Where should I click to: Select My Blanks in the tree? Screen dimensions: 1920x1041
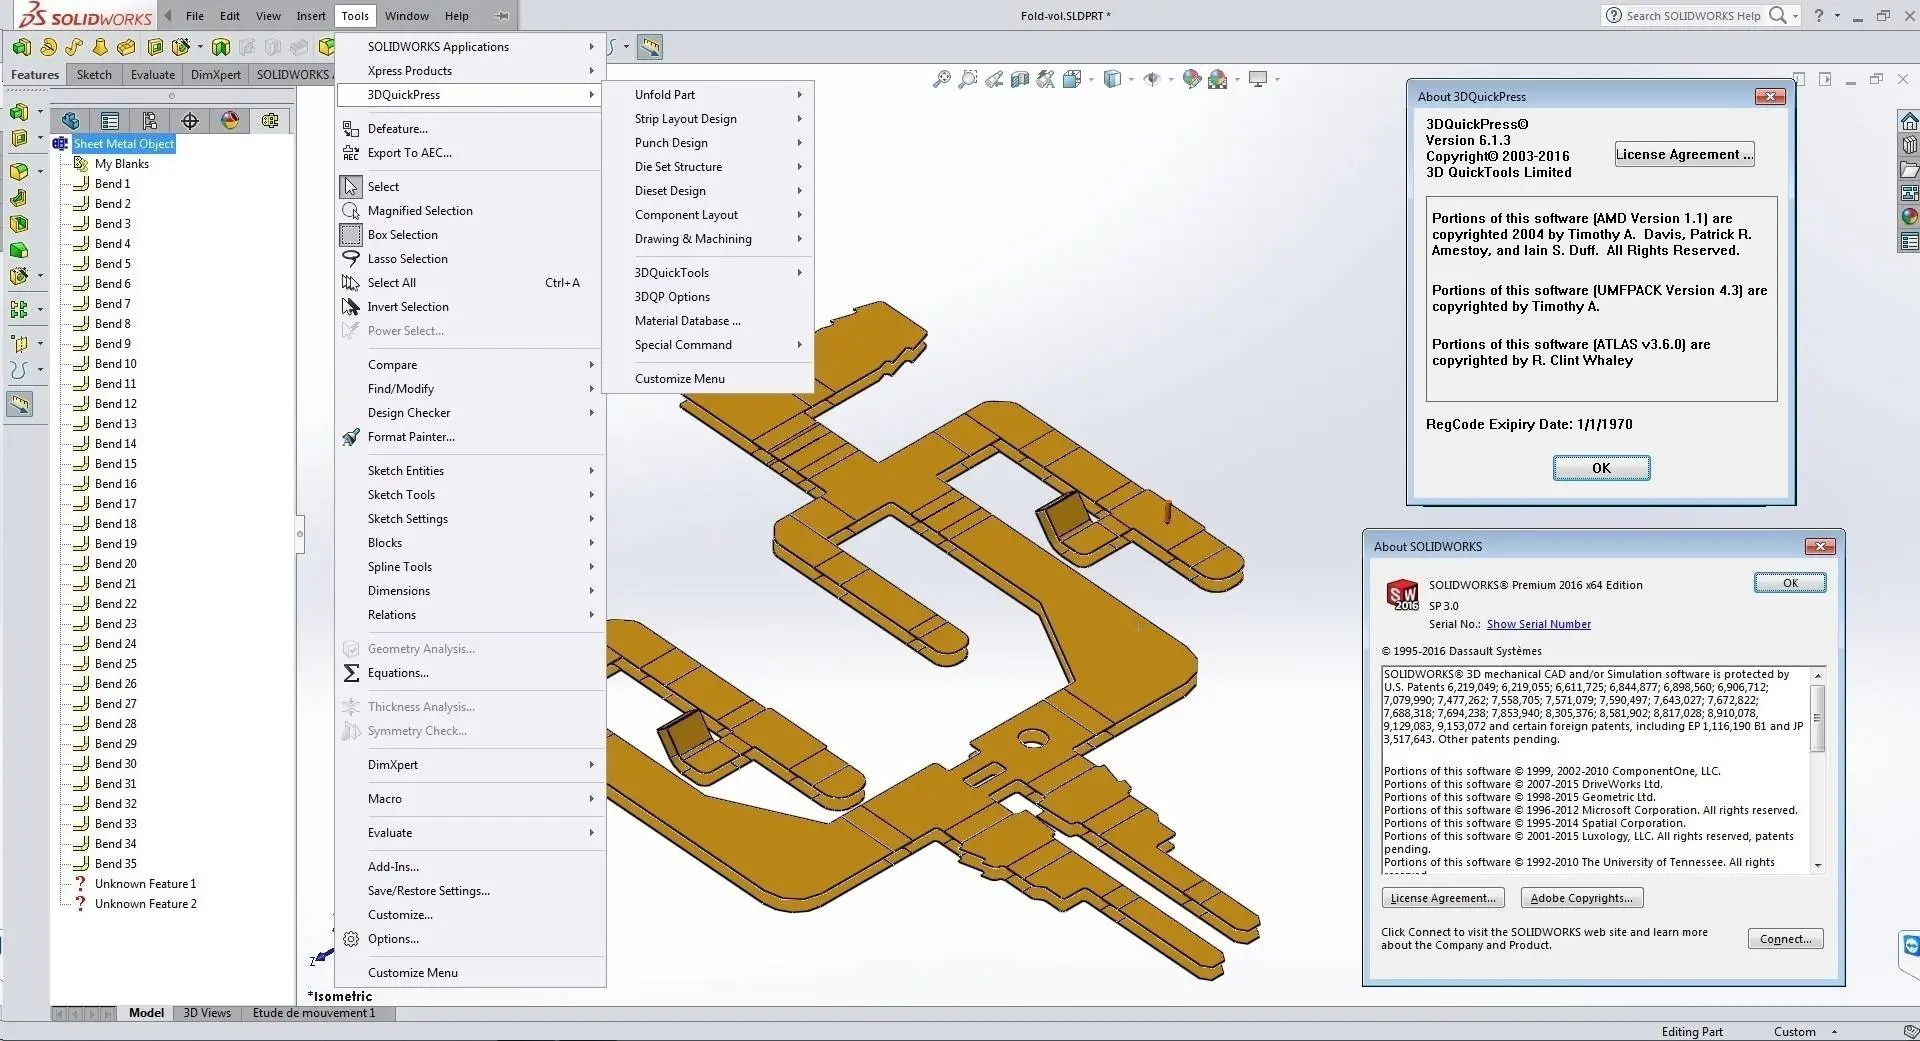click(121, 164)
